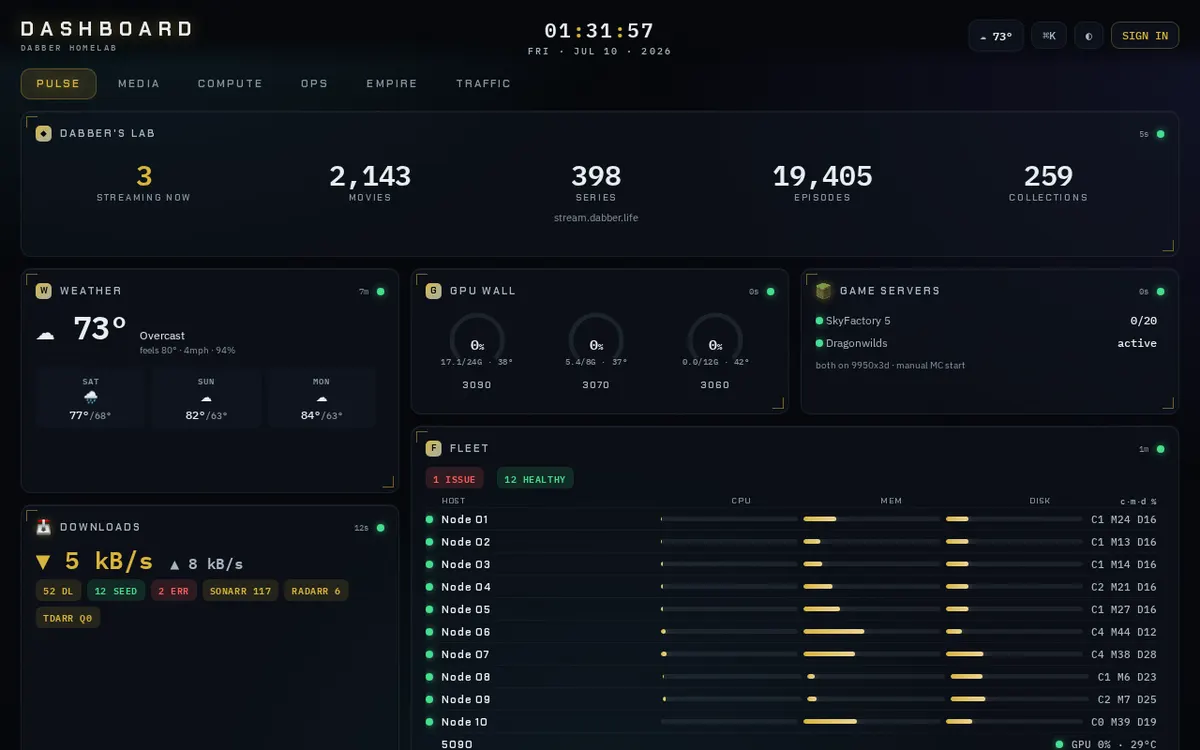Click the 3060 GPU usage gauge
Screen dimensions: 1200x750
715,341
